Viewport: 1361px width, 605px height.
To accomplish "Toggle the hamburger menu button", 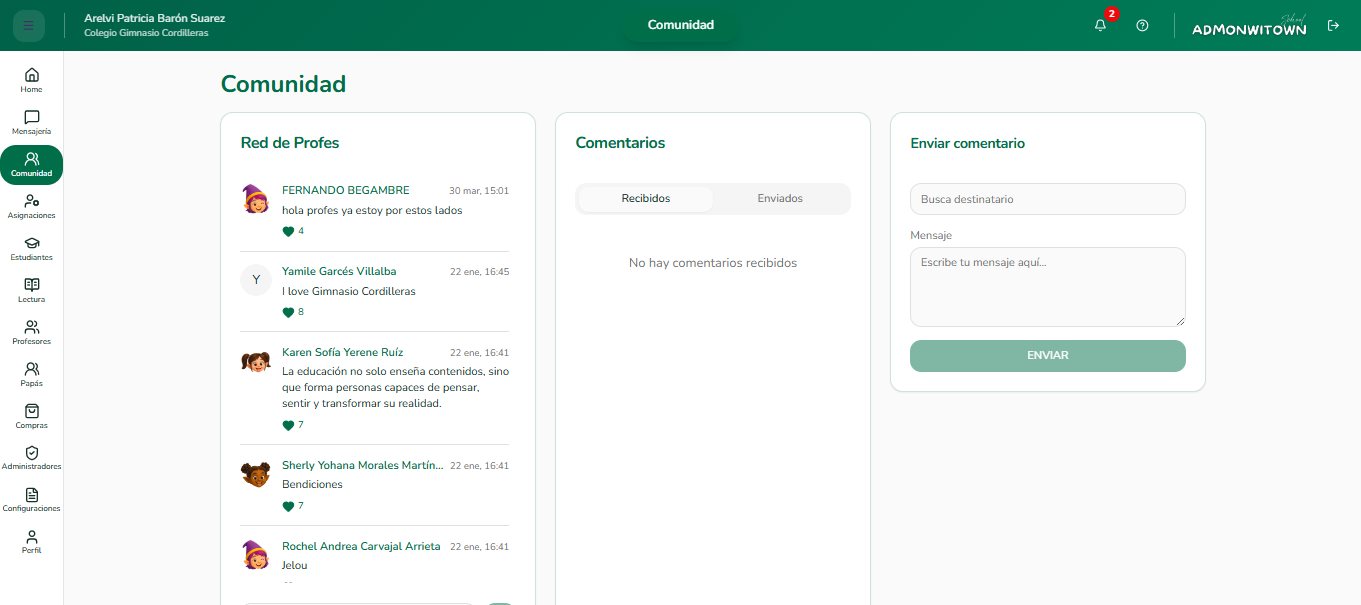I will click(x=28, y=25).
